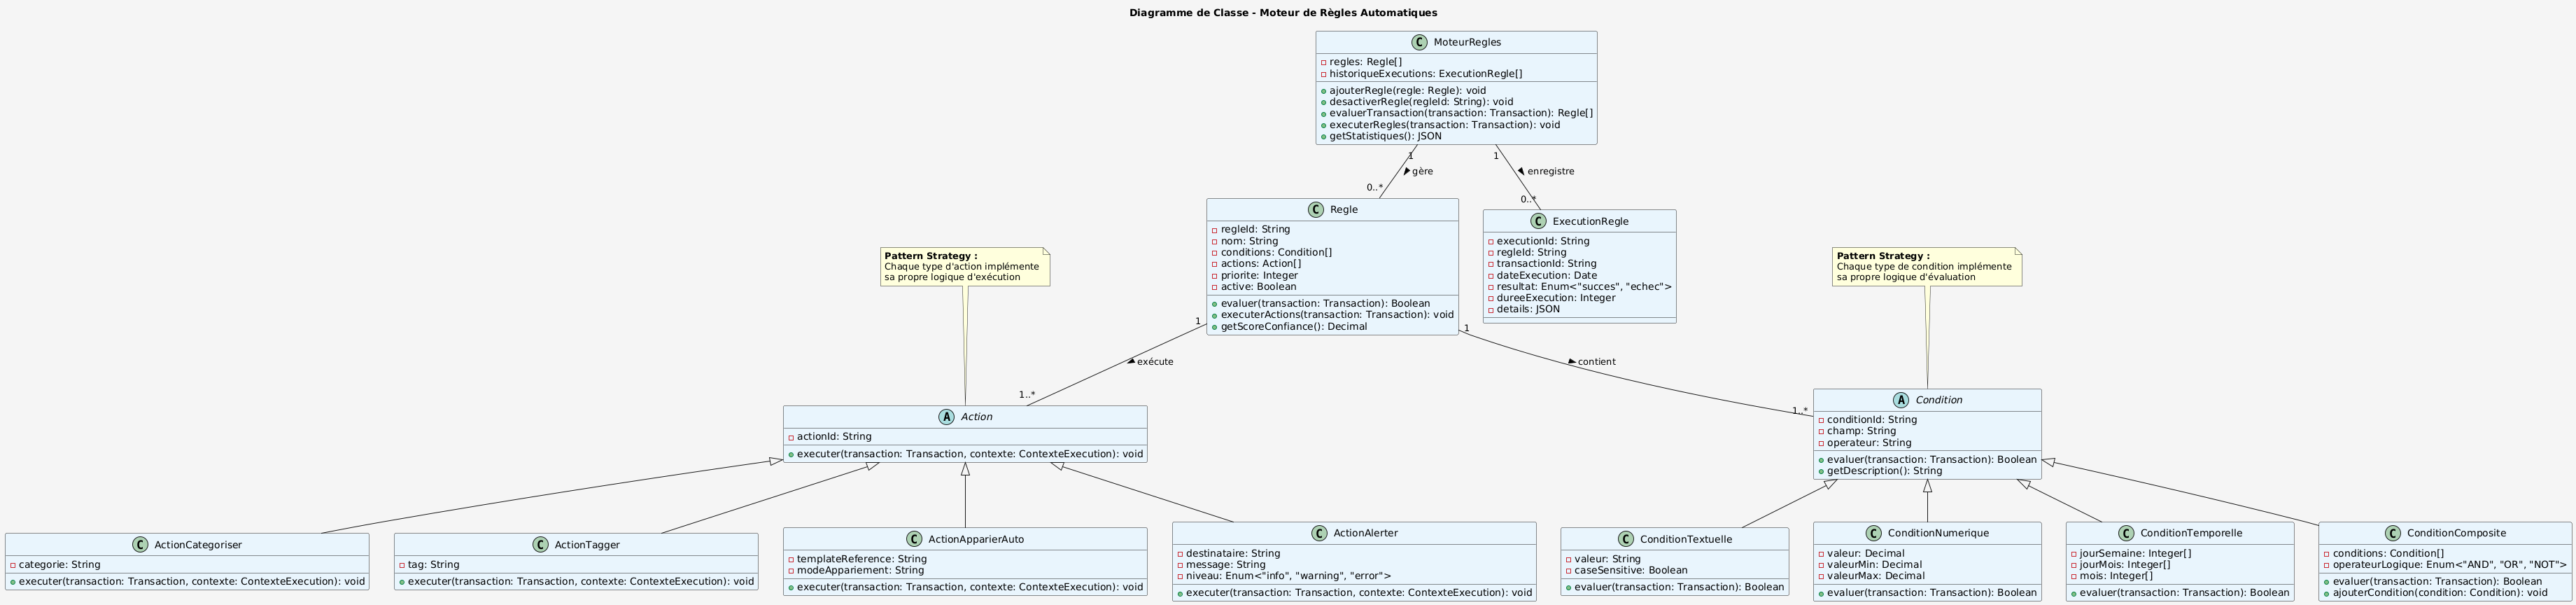
Task: Click the ActionAlerter class icon
Action: 1319,533
